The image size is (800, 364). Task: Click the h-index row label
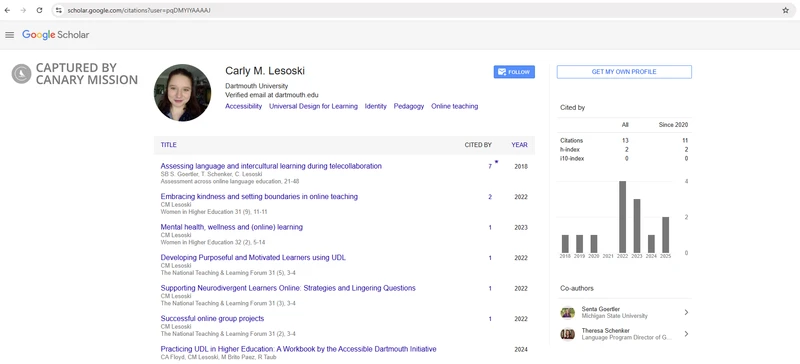point(569,150)
